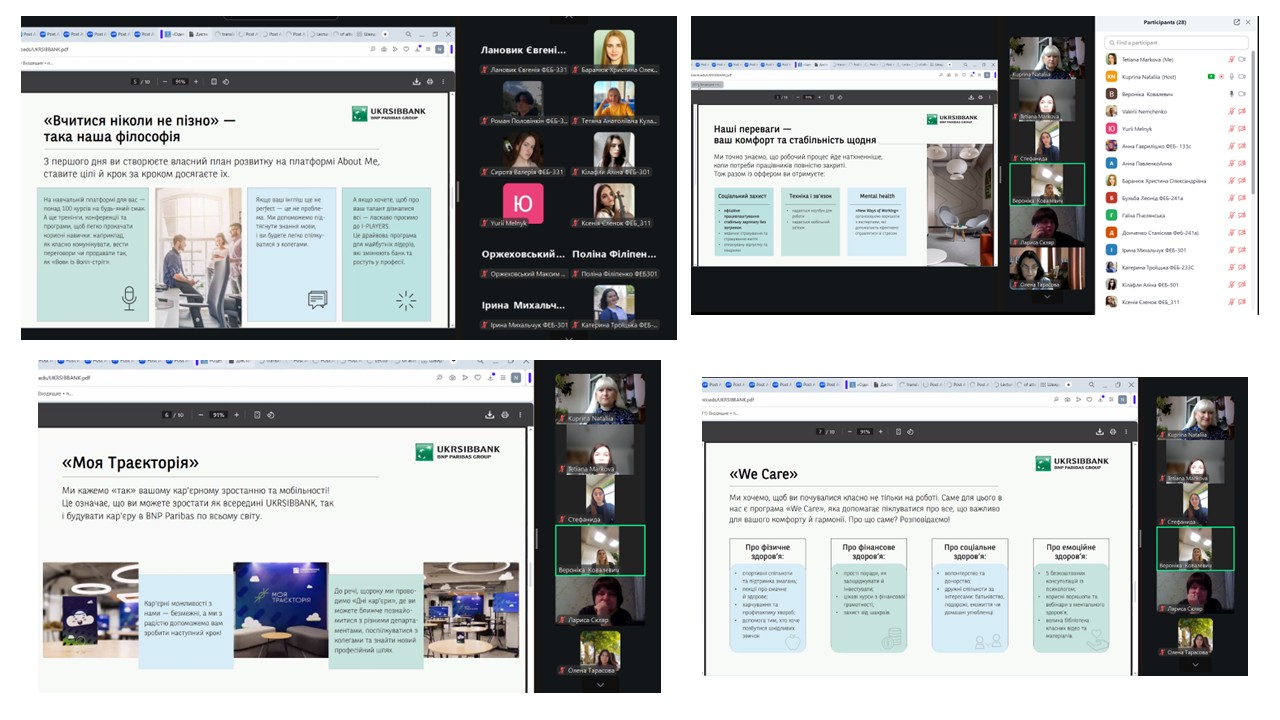The height and width of the screenshot is (720, 1280).
Task: Open the more options menu in «Моя Траєкторія» PDF toolbar
Action: tap(520, 414)
